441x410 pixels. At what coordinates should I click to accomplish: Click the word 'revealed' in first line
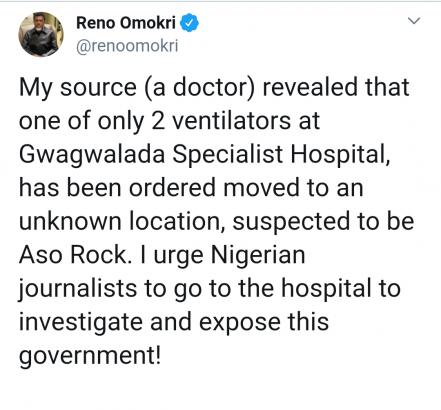[310, 87]
